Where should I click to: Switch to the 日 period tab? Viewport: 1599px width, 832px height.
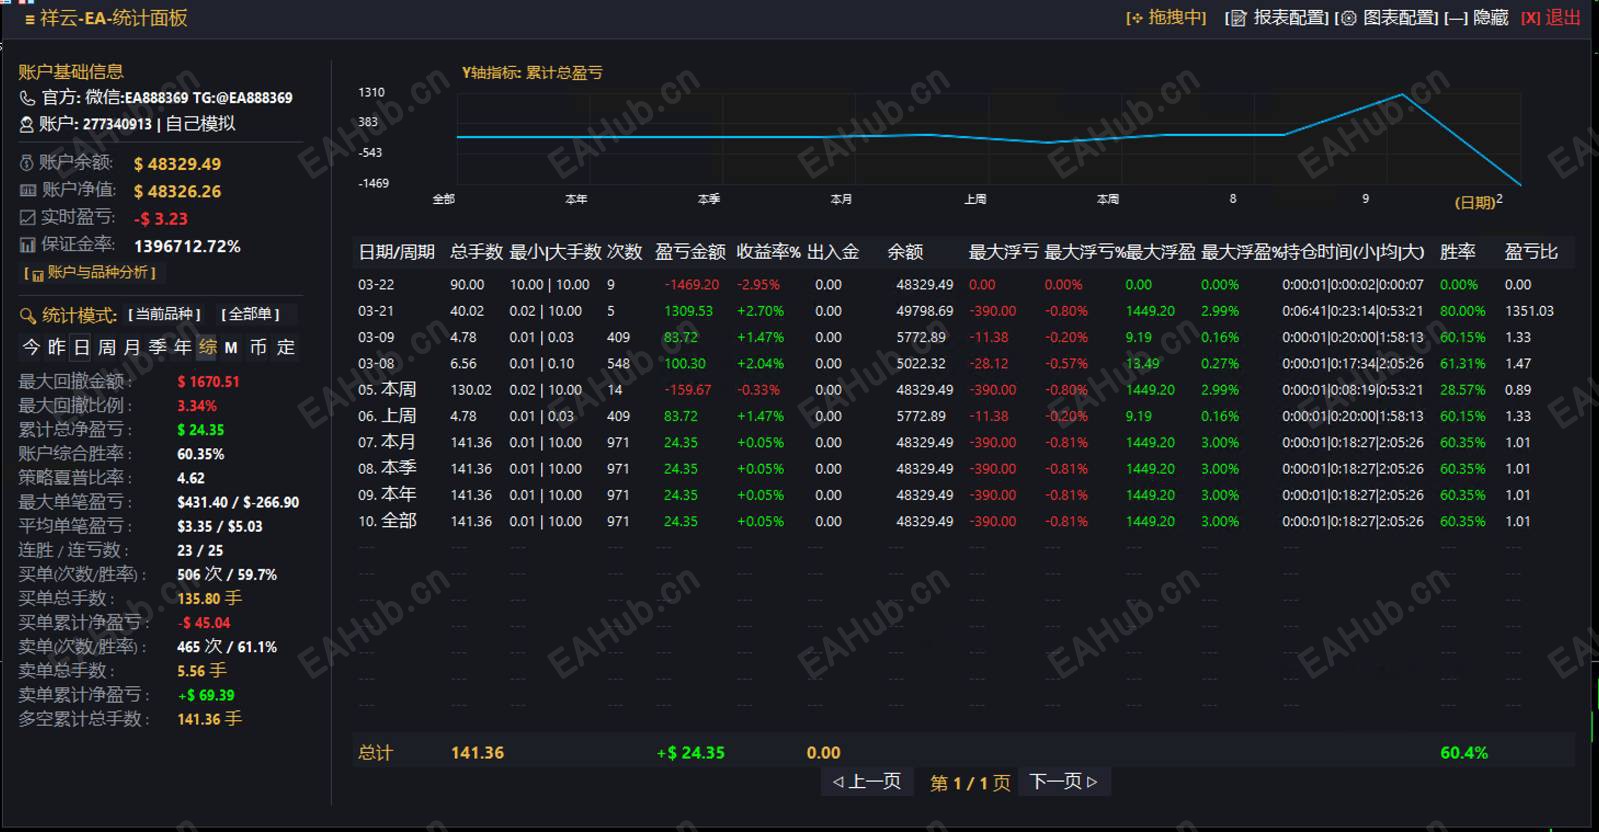tap(81, 347)
